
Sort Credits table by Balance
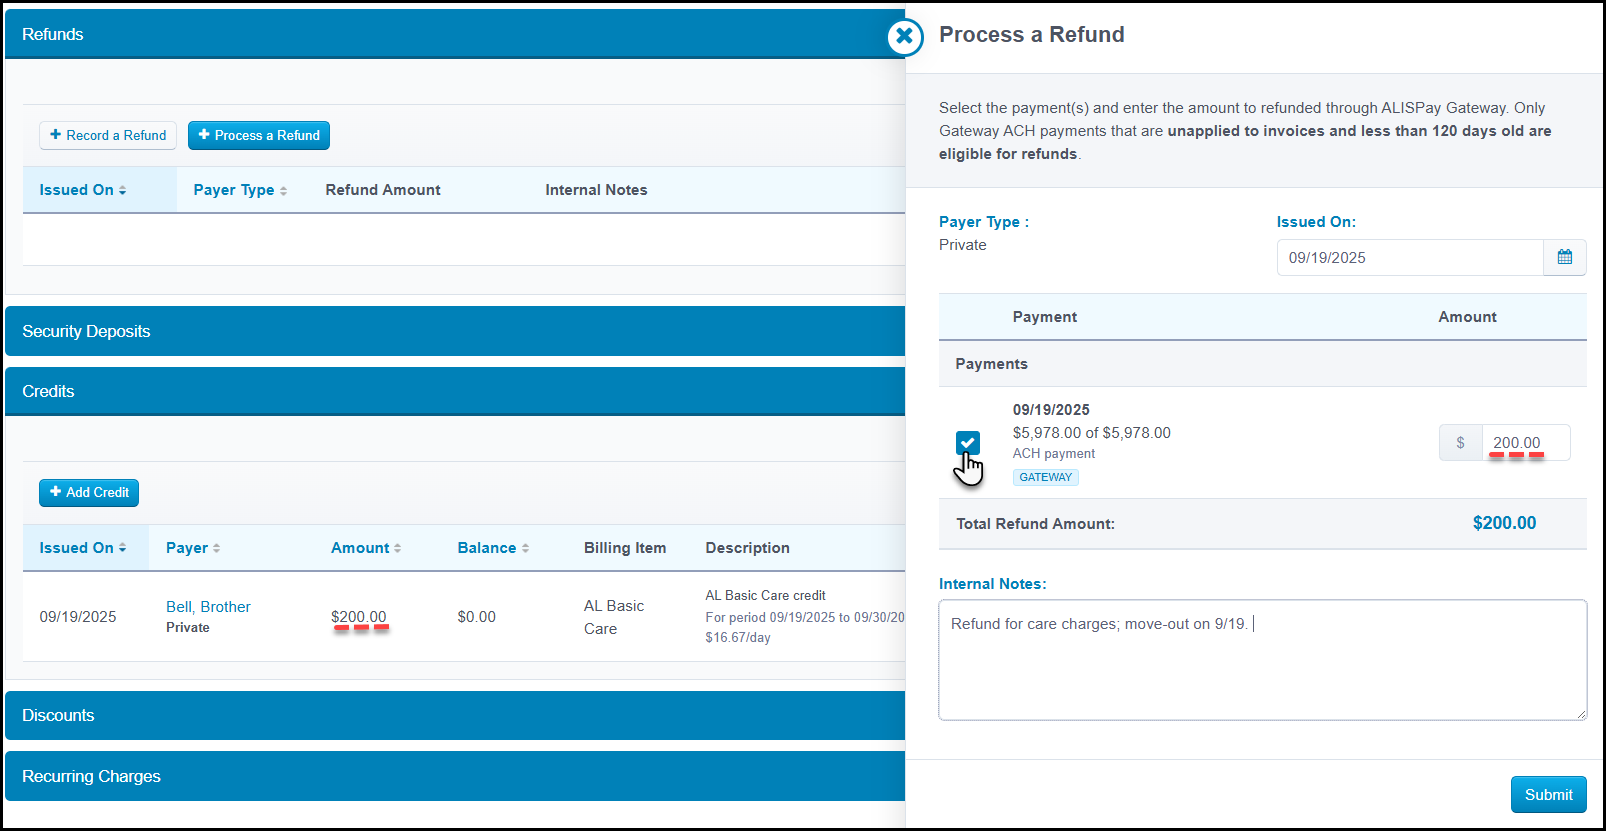(x=493, y=548)
